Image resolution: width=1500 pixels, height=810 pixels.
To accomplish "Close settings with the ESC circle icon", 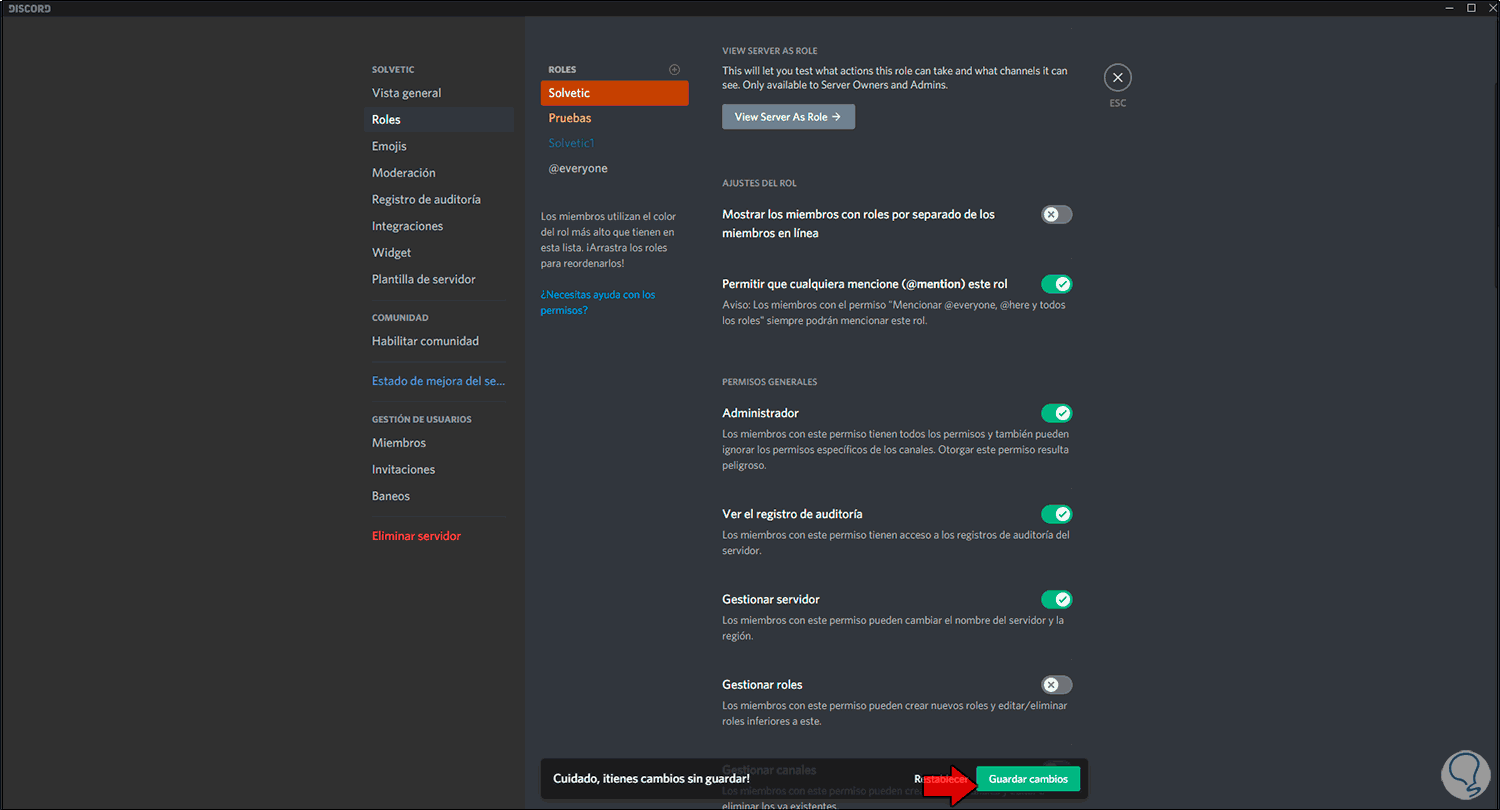I will [1117, 77].
